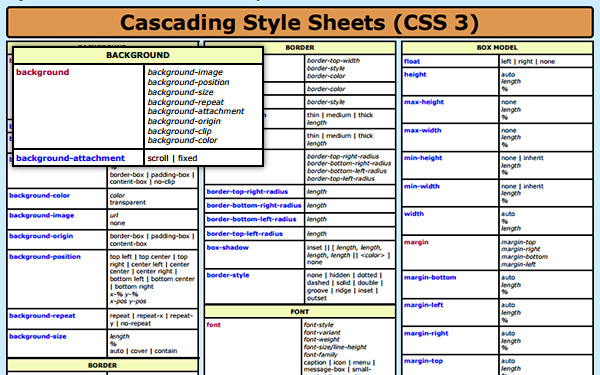
Task: Click the min-width property name
Action: point(422,186)
